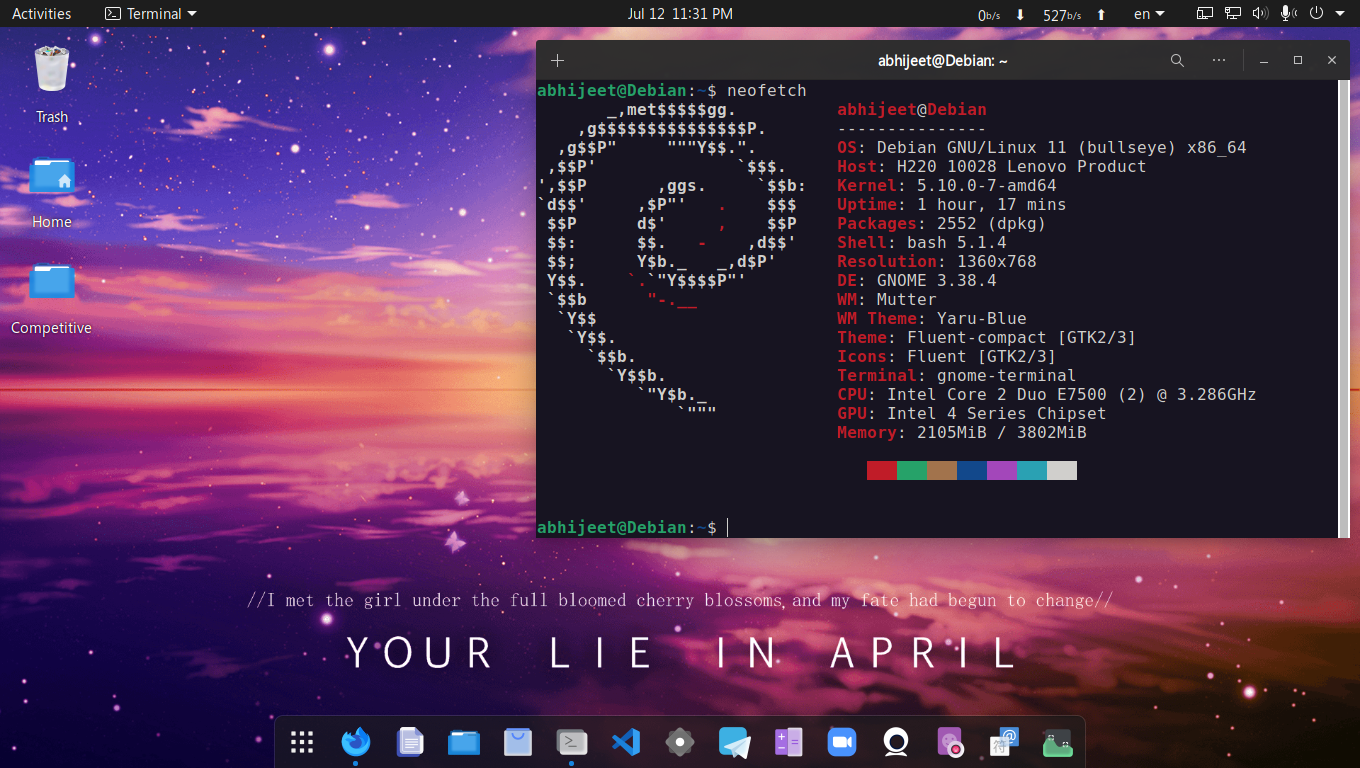Screen dimensions: 1360x768
Task: Click the Shell: bash 5.1.4 line
Action: click(x=922, y=242)
